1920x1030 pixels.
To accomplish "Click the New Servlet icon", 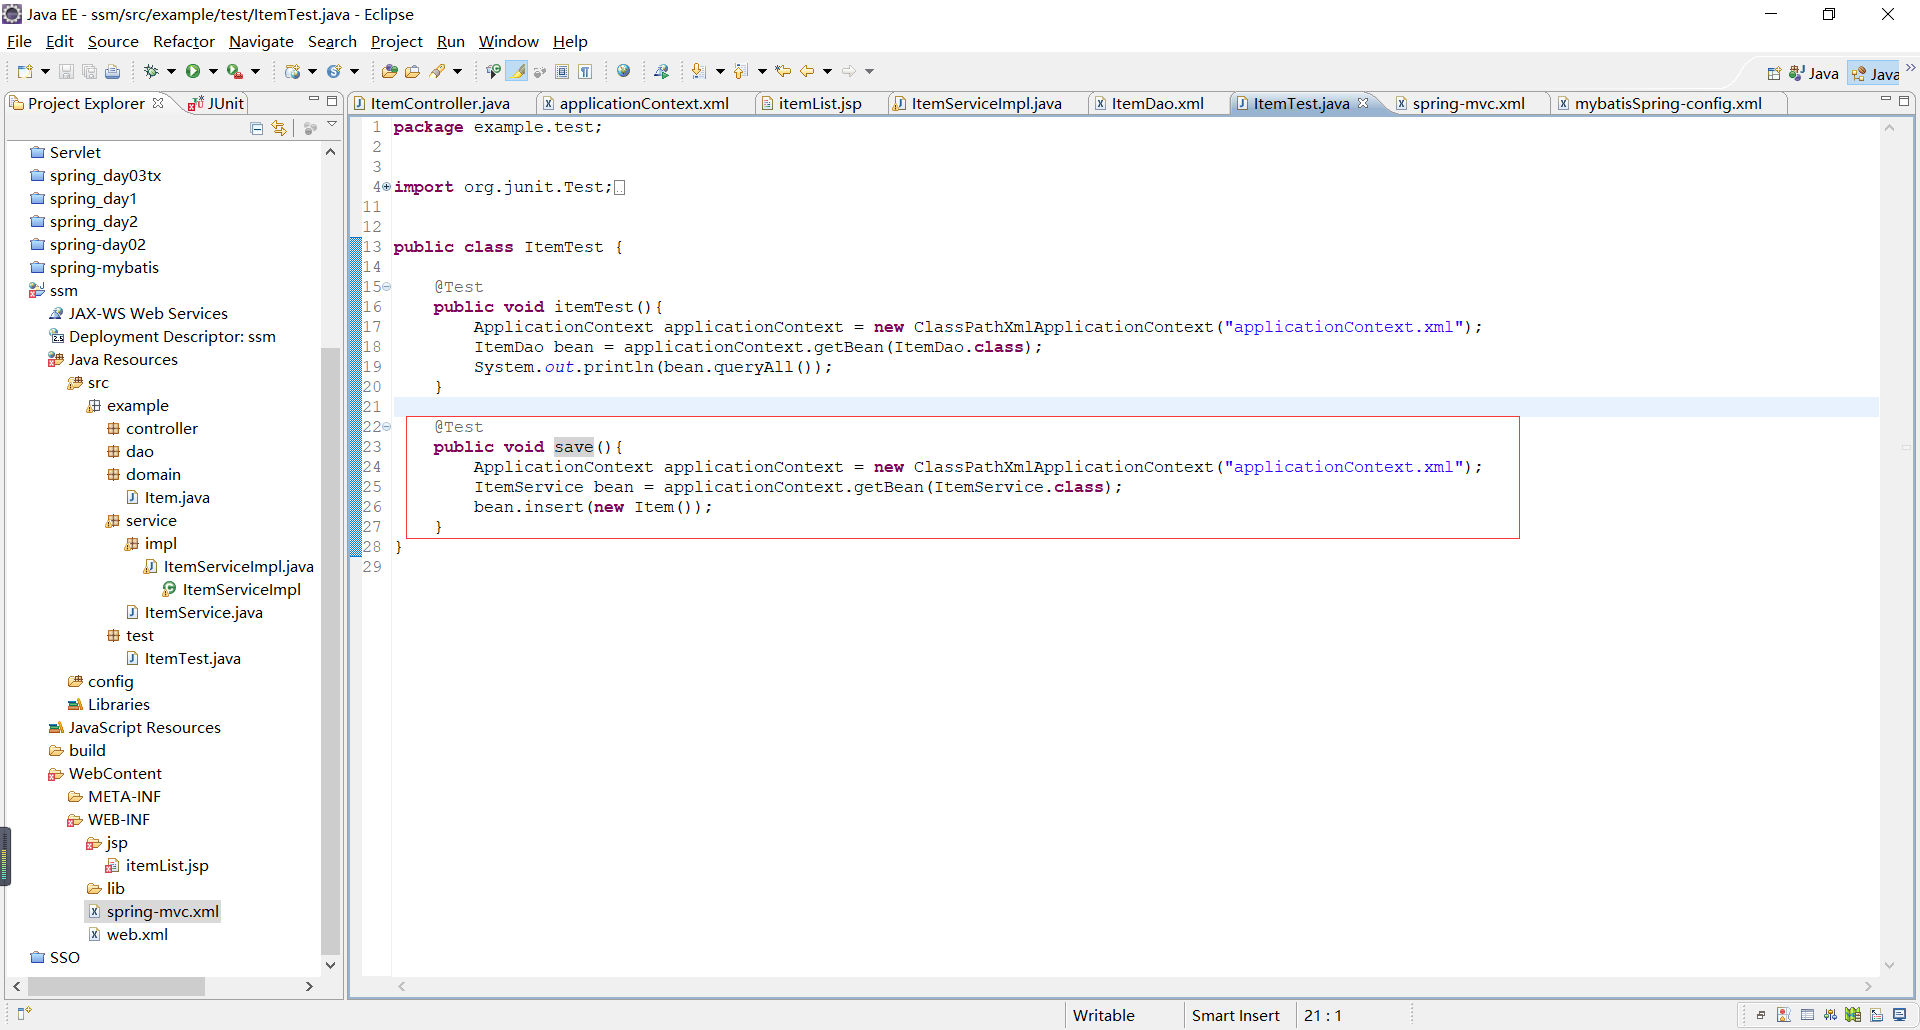I will (x=334, y=71).
